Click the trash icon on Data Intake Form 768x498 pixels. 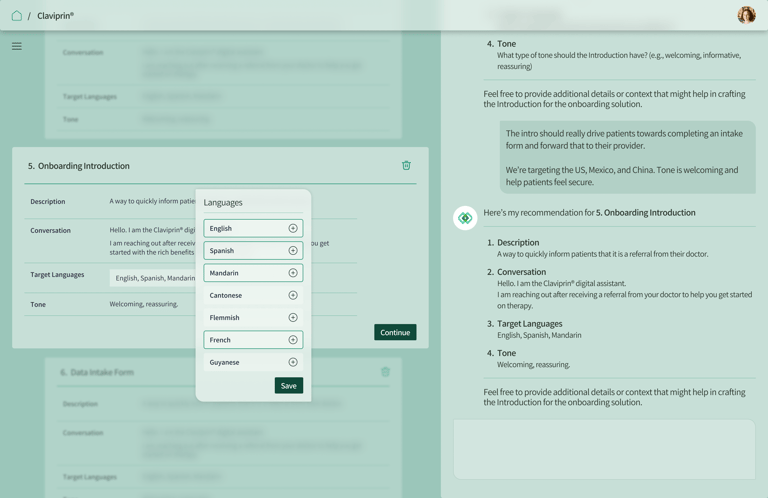[385, 372]
